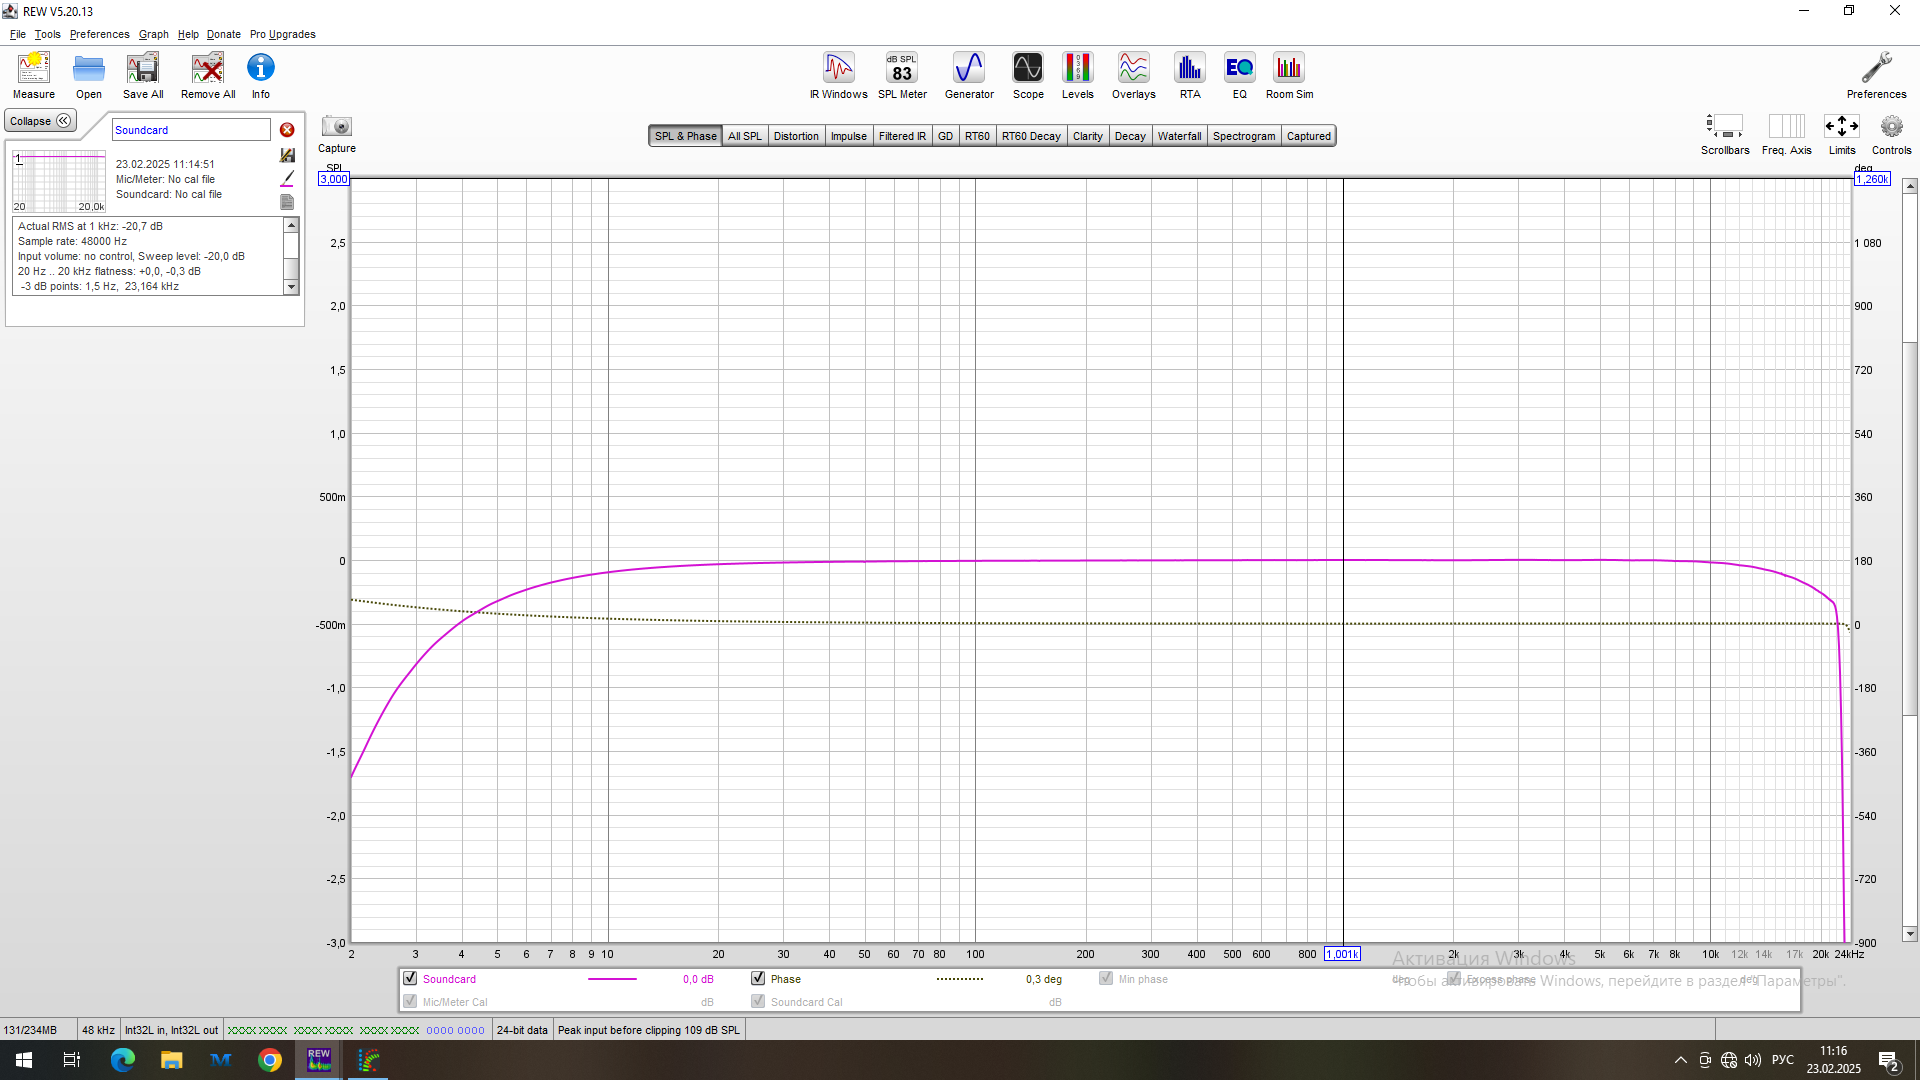Toggle the Mic/Meter Cal checkbox
1920x1080 pixels.
(410, 1002)
